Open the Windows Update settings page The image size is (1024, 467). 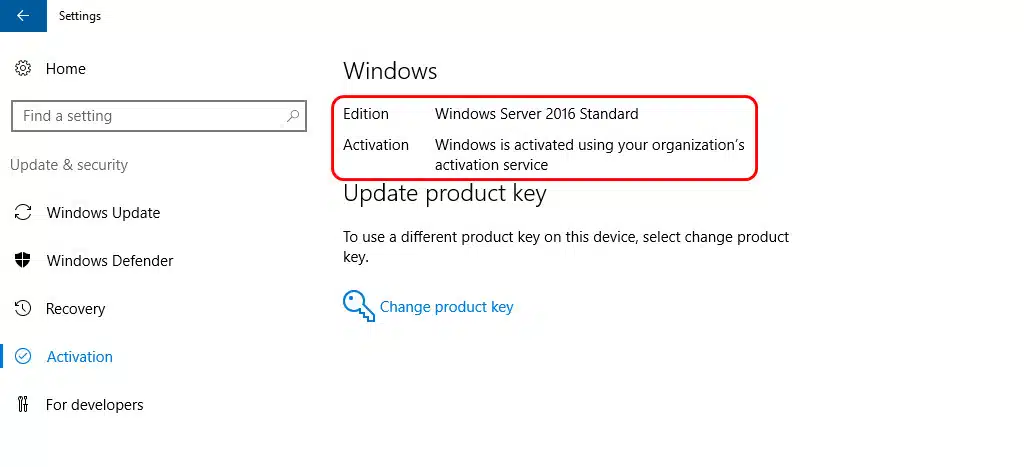coord(103,213)
